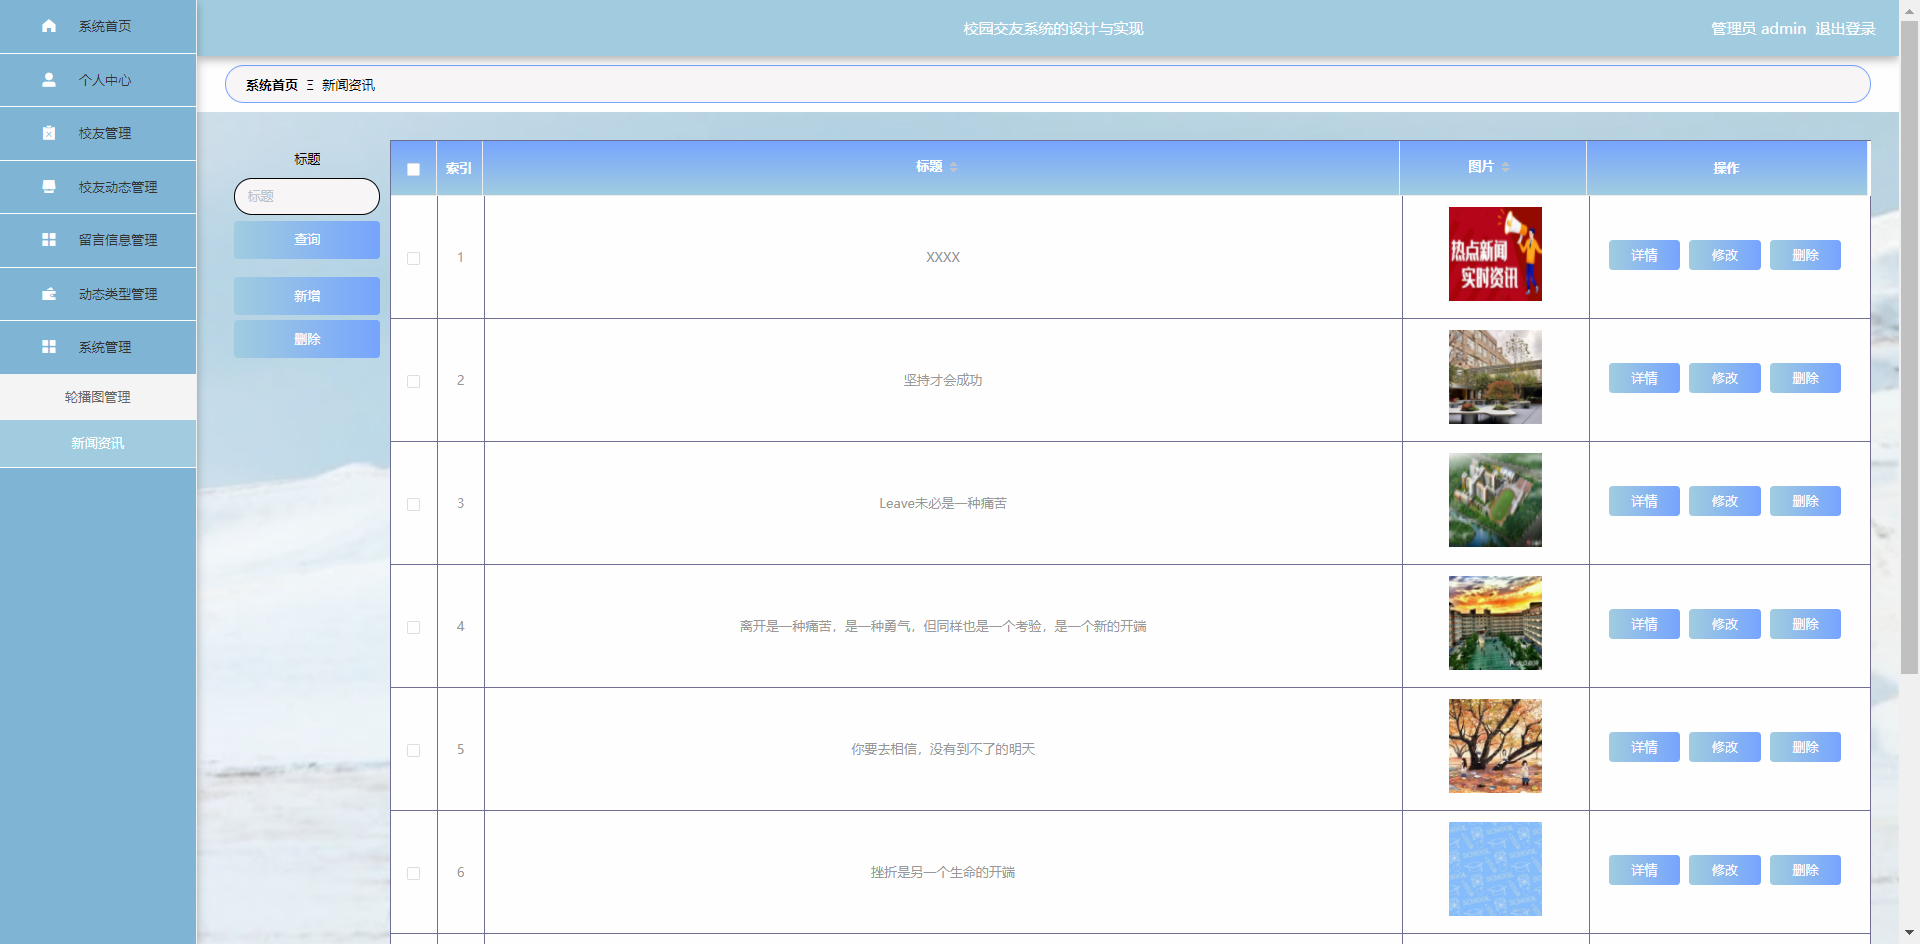Check the checkbox for row 6 挫折是另一个生命的开端

pos(413,873)
